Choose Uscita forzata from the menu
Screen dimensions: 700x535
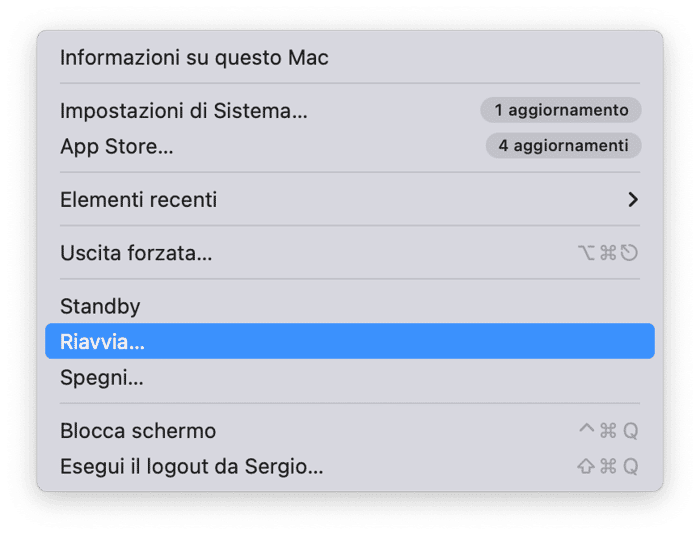click(x=136, y=253)
